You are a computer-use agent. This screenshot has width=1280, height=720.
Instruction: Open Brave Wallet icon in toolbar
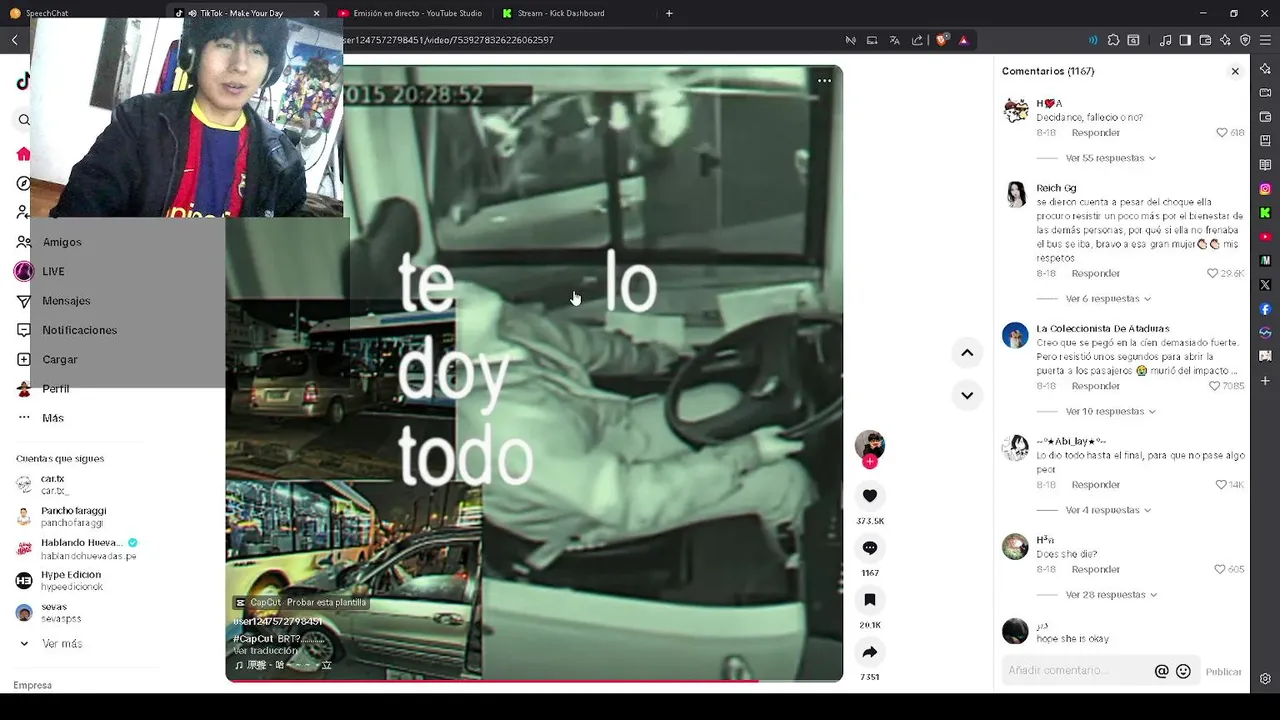(1205, 40)
